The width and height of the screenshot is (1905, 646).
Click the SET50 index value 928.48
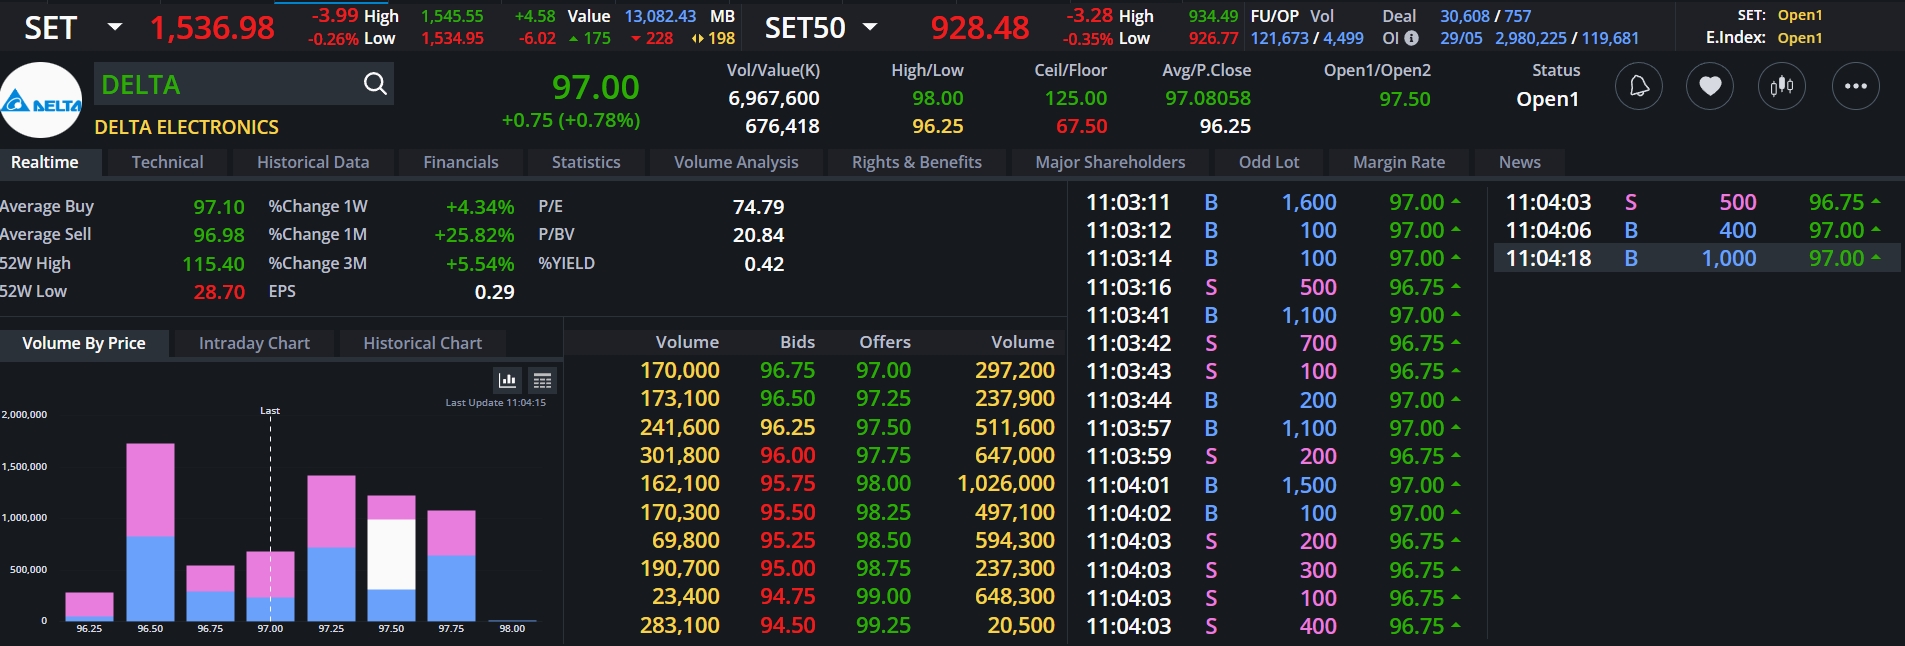click(x=979, y=28)
